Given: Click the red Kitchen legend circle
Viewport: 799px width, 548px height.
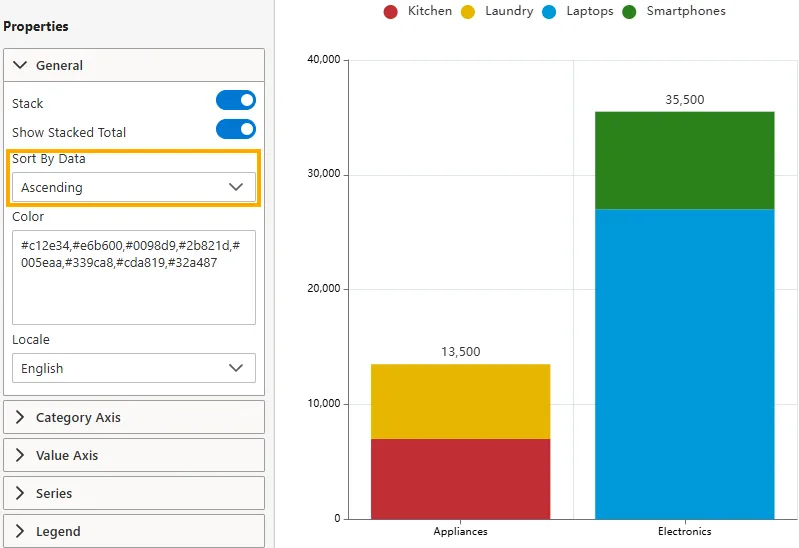Looking at the screenshot, I should [390, 12].
